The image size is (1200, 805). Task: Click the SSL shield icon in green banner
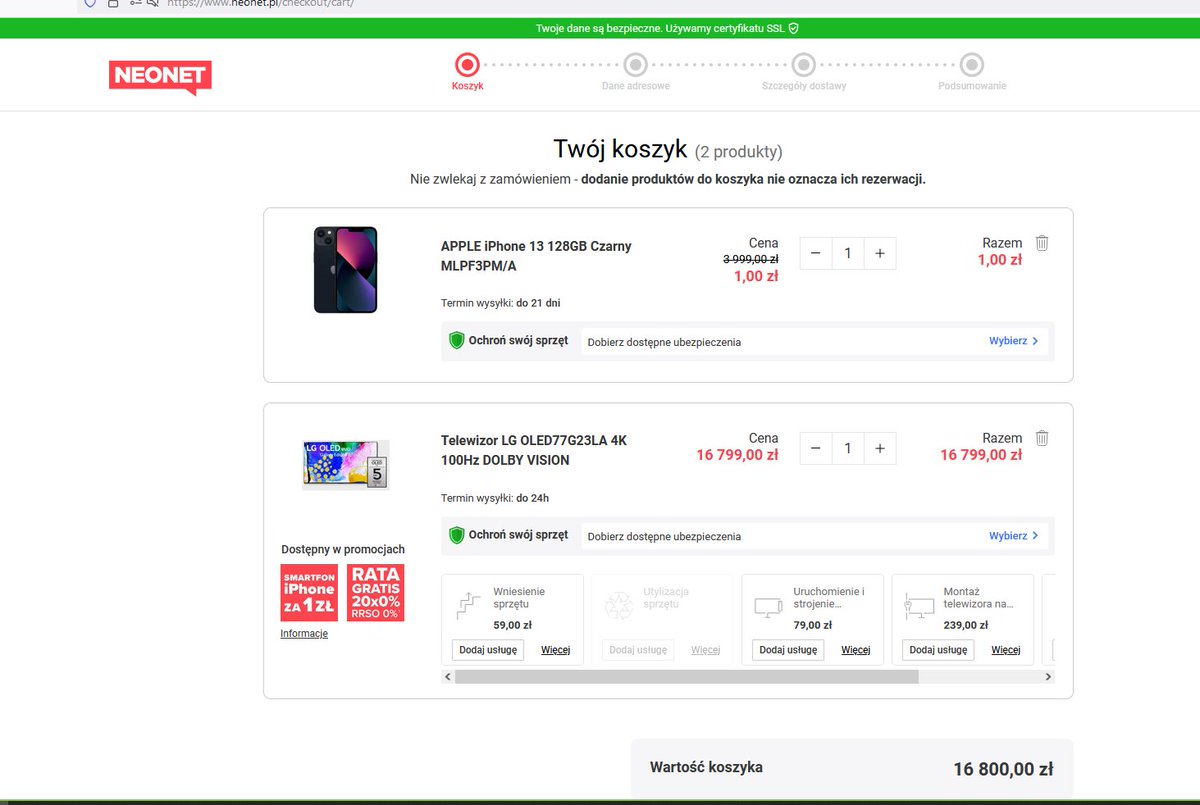pos(793,28)
